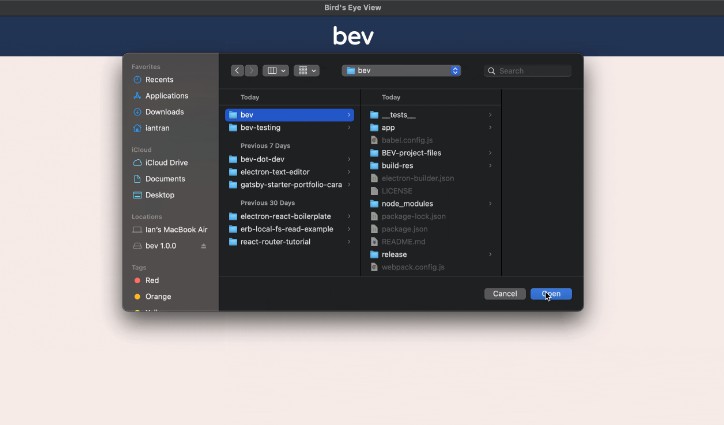The image size is (724, 425).
Task: Open the grid grouping options dropdown
Action: click(307, 71)
